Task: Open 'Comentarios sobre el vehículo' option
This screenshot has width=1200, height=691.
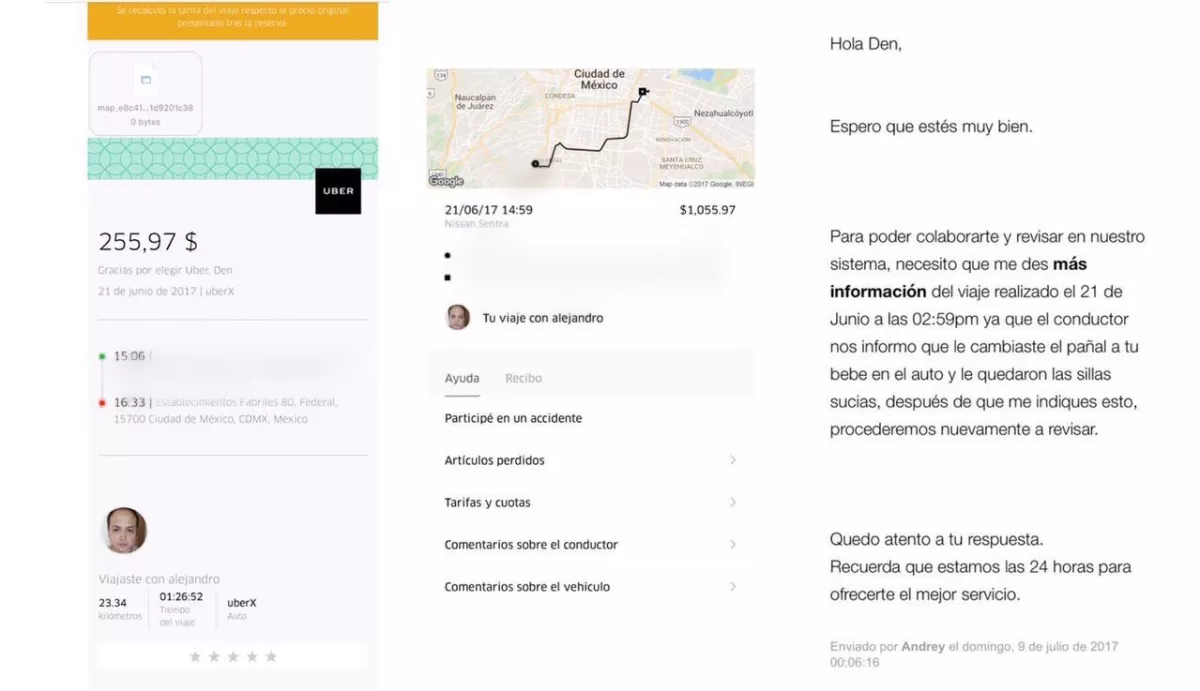Action: (x=590, y=586)
